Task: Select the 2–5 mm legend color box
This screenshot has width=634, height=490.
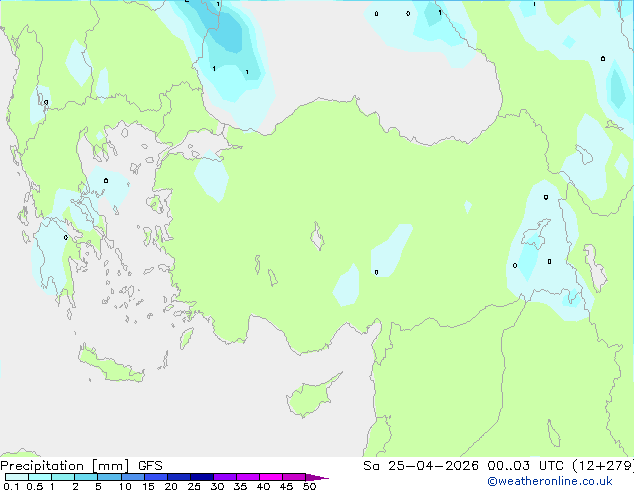Action: click(86, 477)
